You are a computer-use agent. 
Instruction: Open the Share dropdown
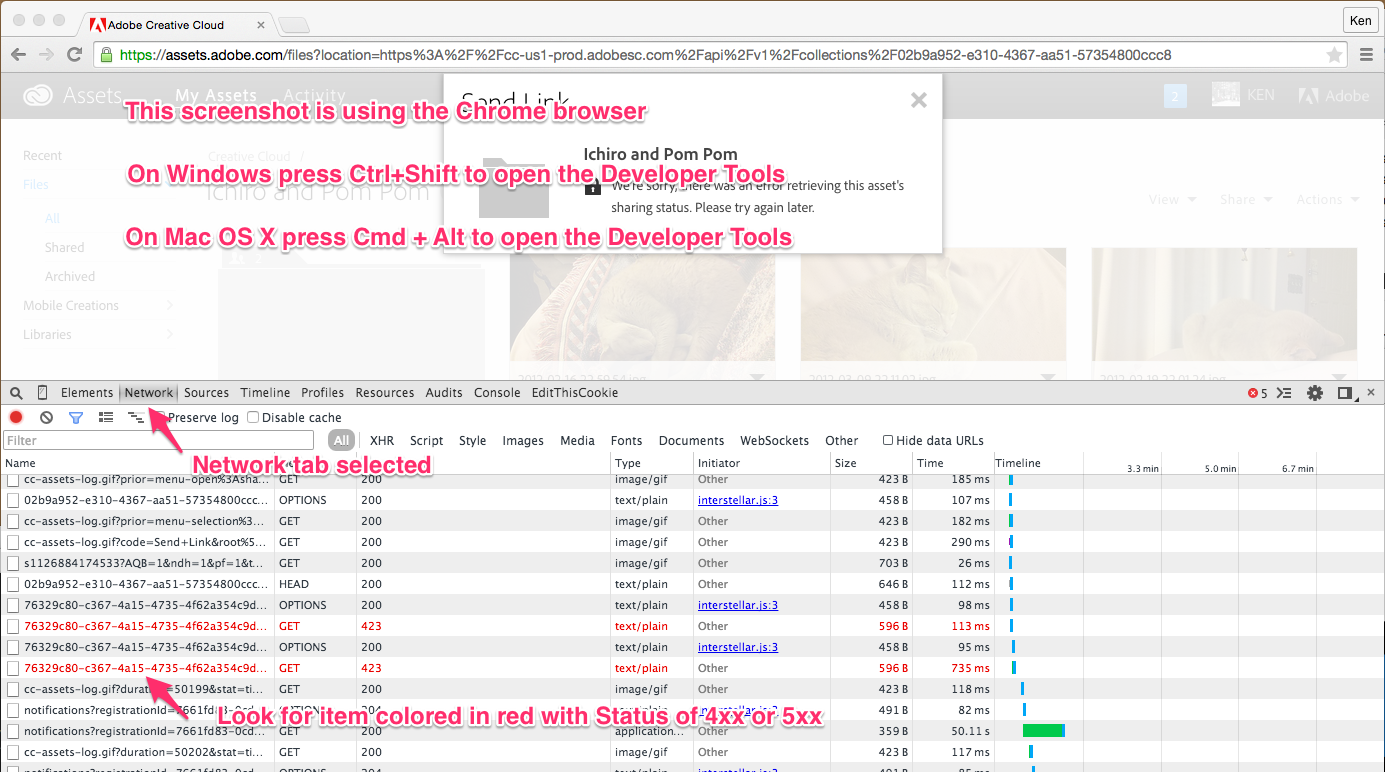[1246, 200]
